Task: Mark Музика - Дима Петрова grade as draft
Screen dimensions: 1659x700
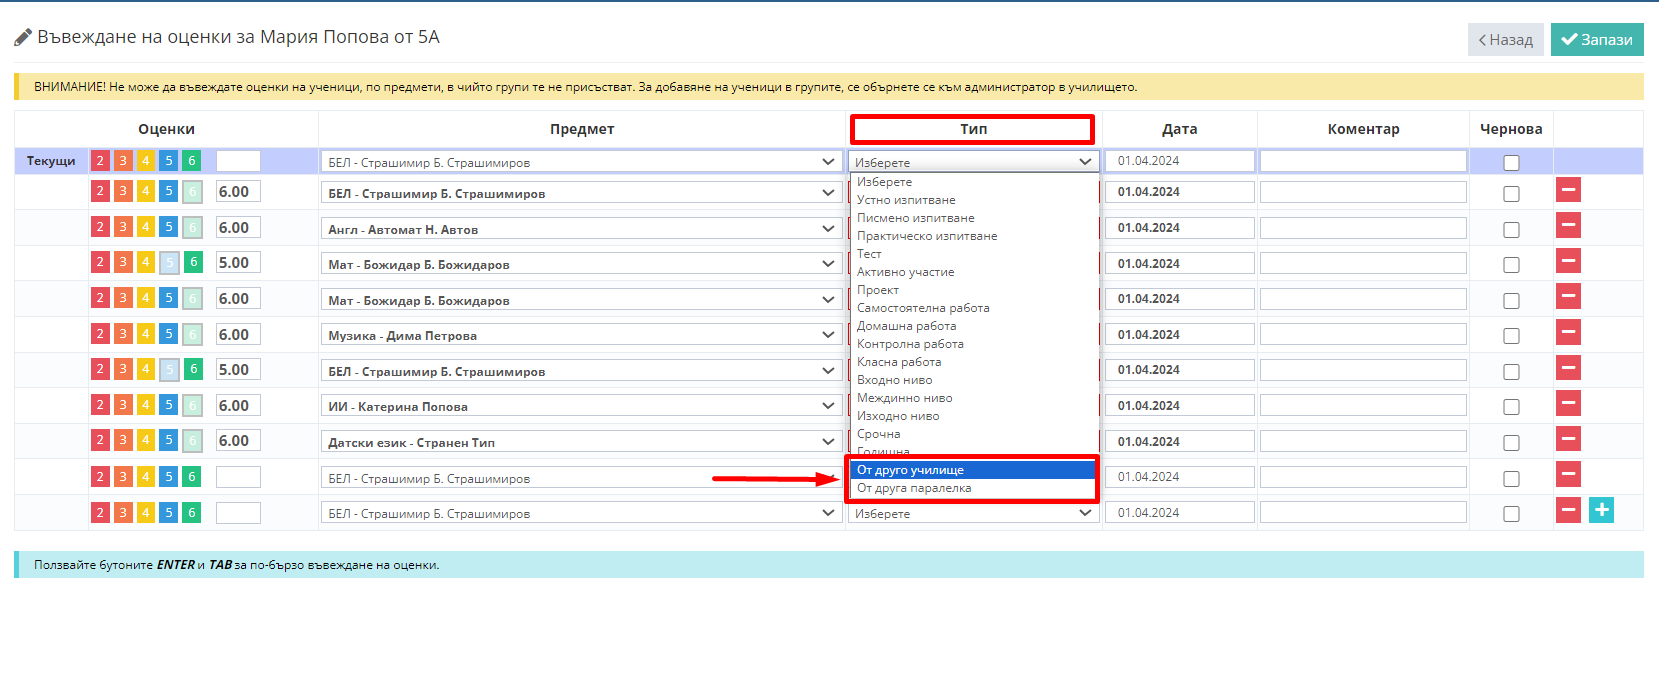Action: tap(1511, 336)
